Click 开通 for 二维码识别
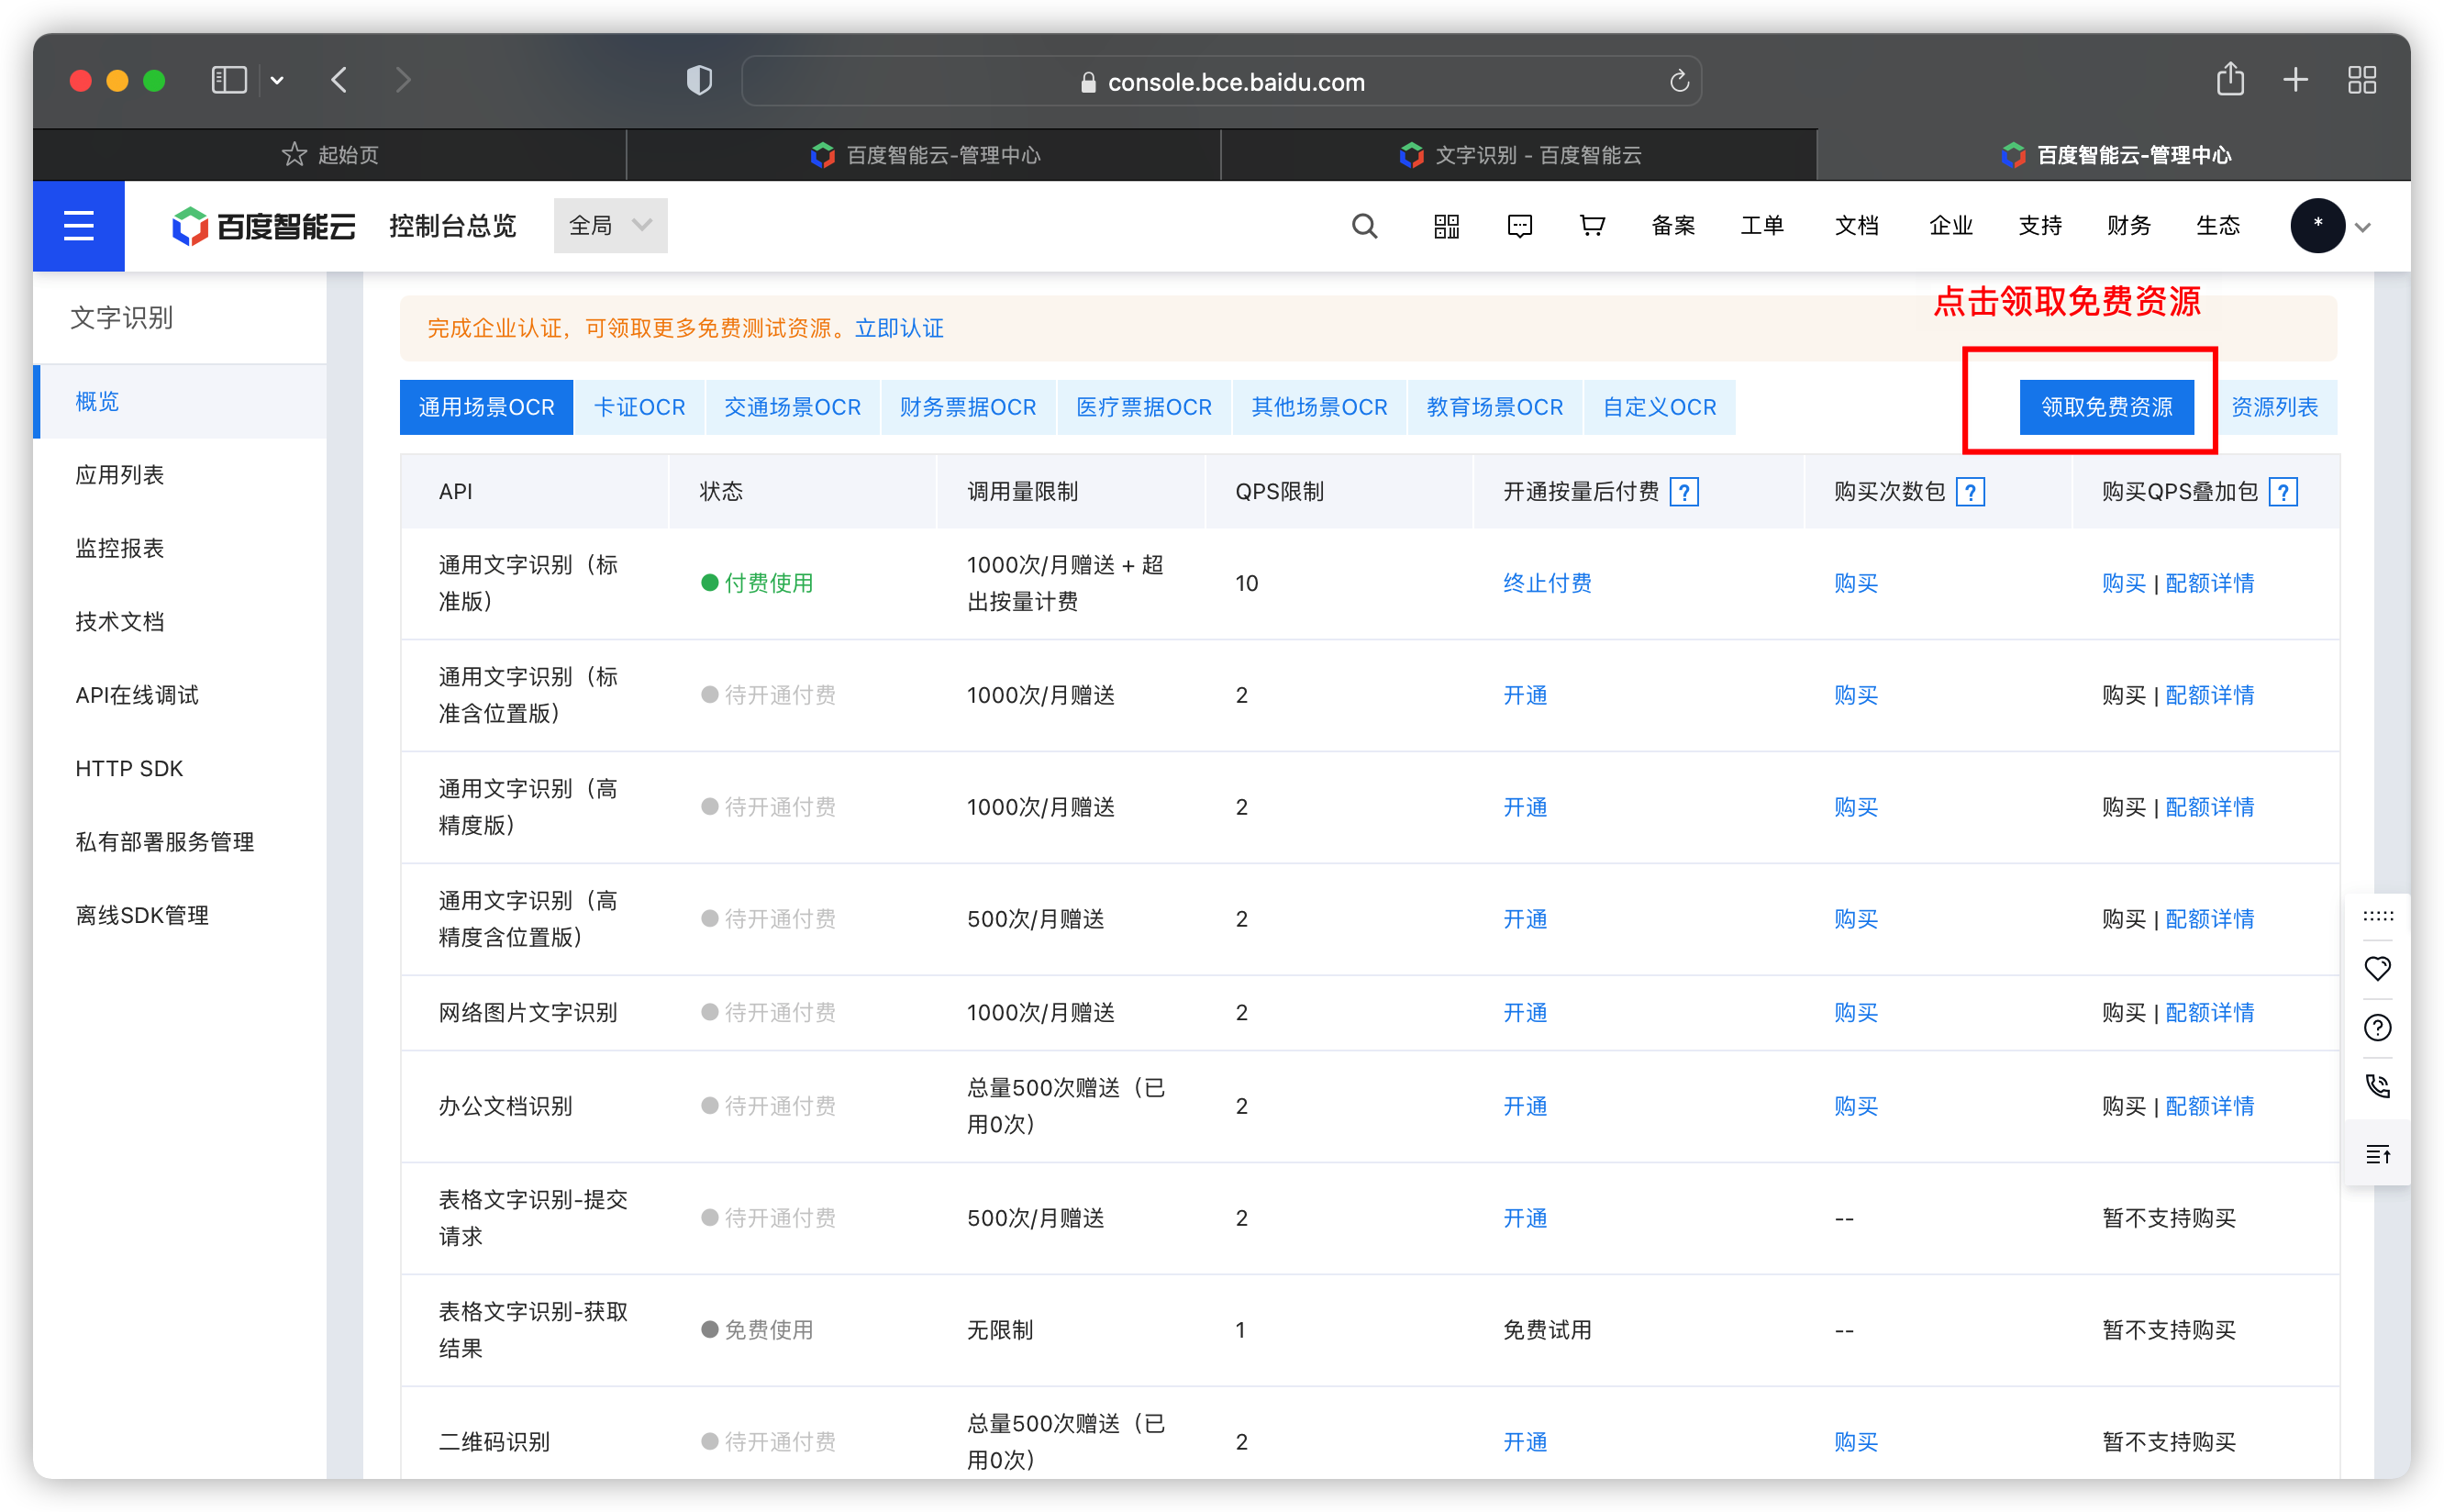 (x=1525, y=1442)
